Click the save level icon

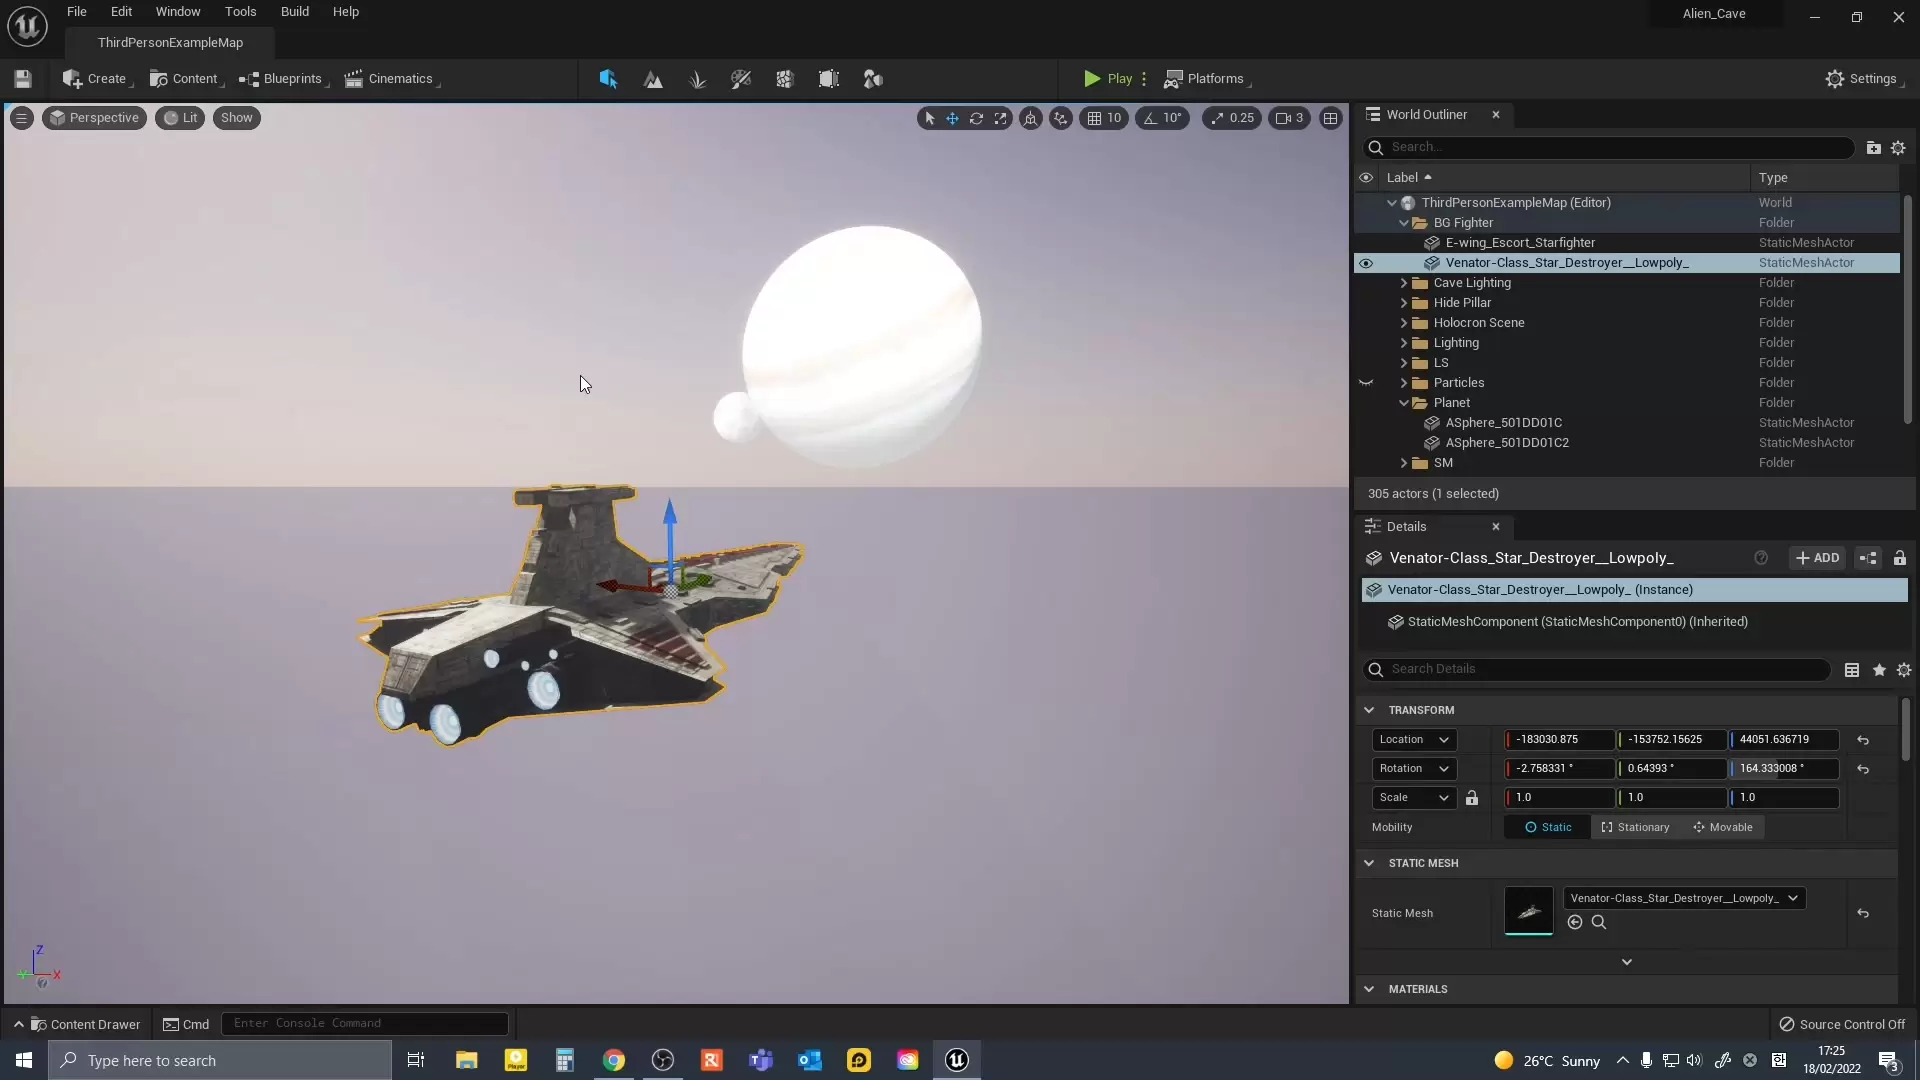point(23,79)
